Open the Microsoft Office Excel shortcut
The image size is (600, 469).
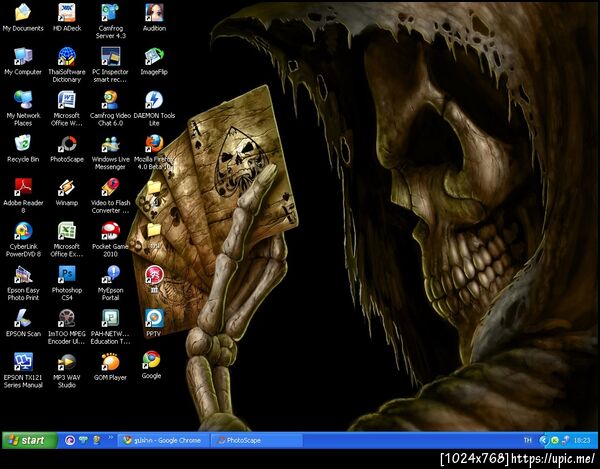click(x=67, y=239)
